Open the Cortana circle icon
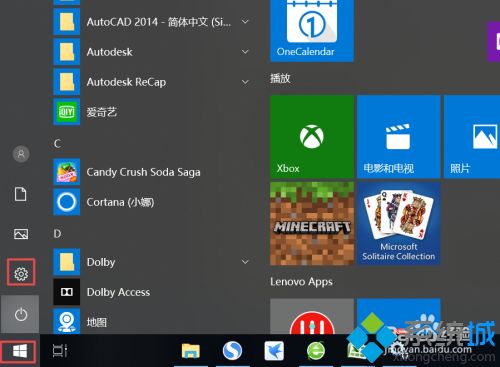Image resolution: width=500 pixels, height=367 pixels. click(x=67, y=202)
